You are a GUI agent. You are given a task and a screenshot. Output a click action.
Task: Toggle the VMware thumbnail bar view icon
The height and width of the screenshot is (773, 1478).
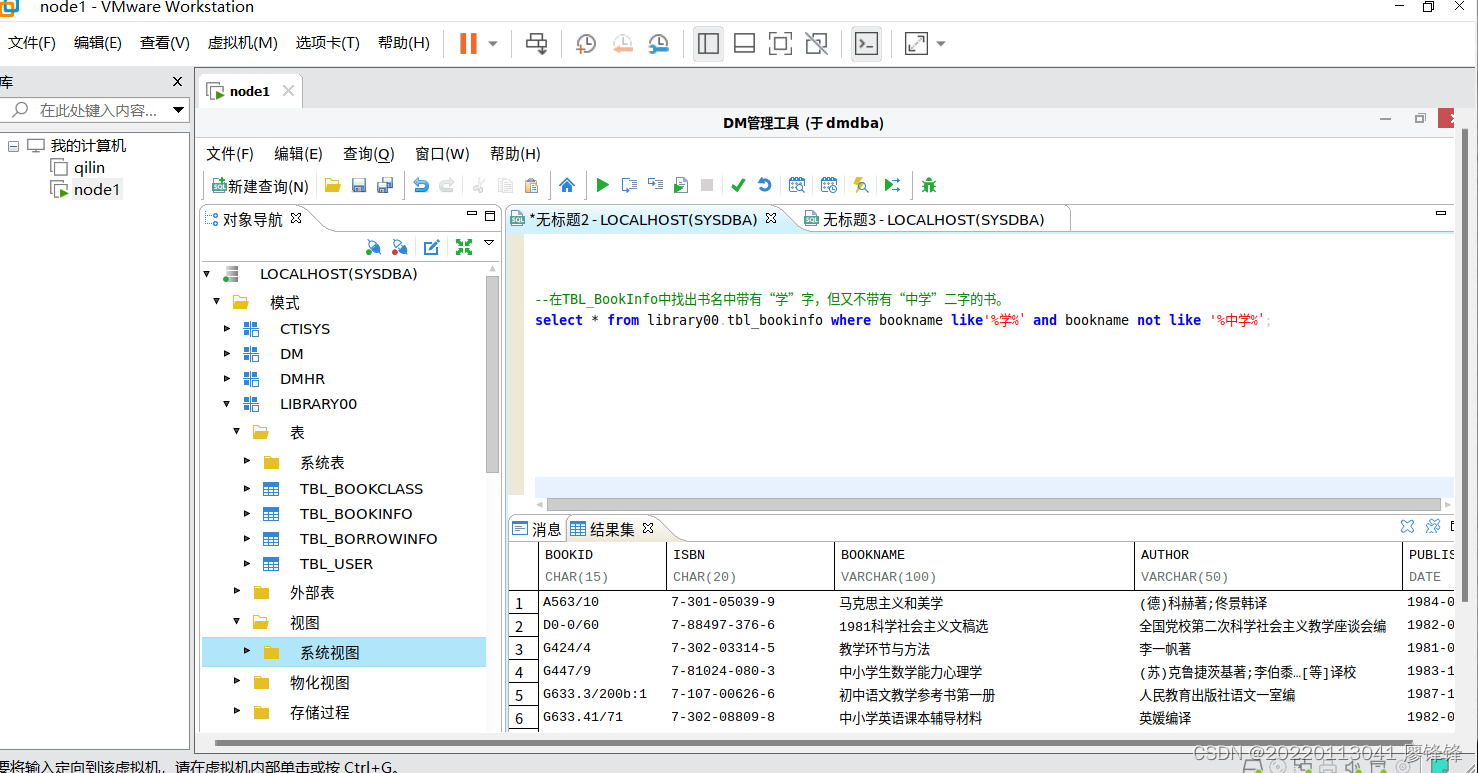tap(744, 44)
